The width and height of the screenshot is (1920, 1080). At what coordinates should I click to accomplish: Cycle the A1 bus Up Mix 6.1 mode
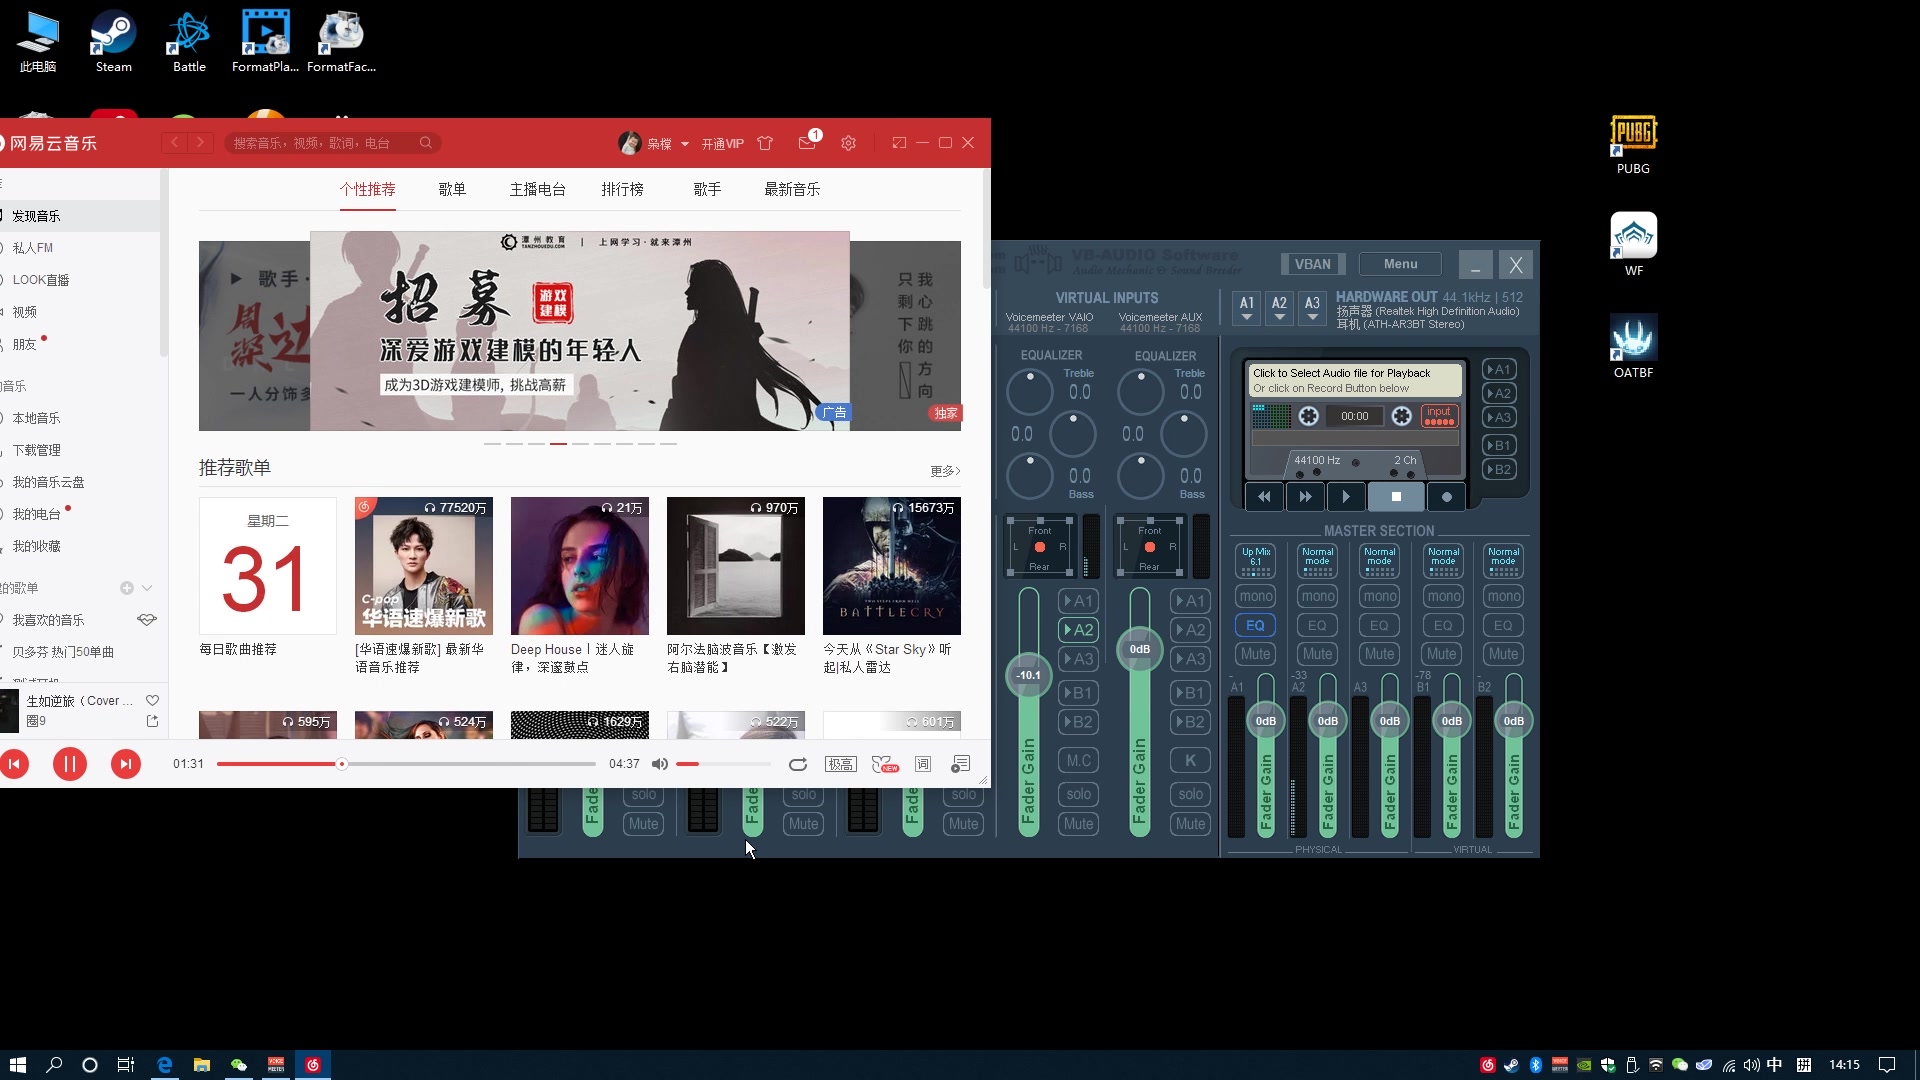(x=1255, y=561)
